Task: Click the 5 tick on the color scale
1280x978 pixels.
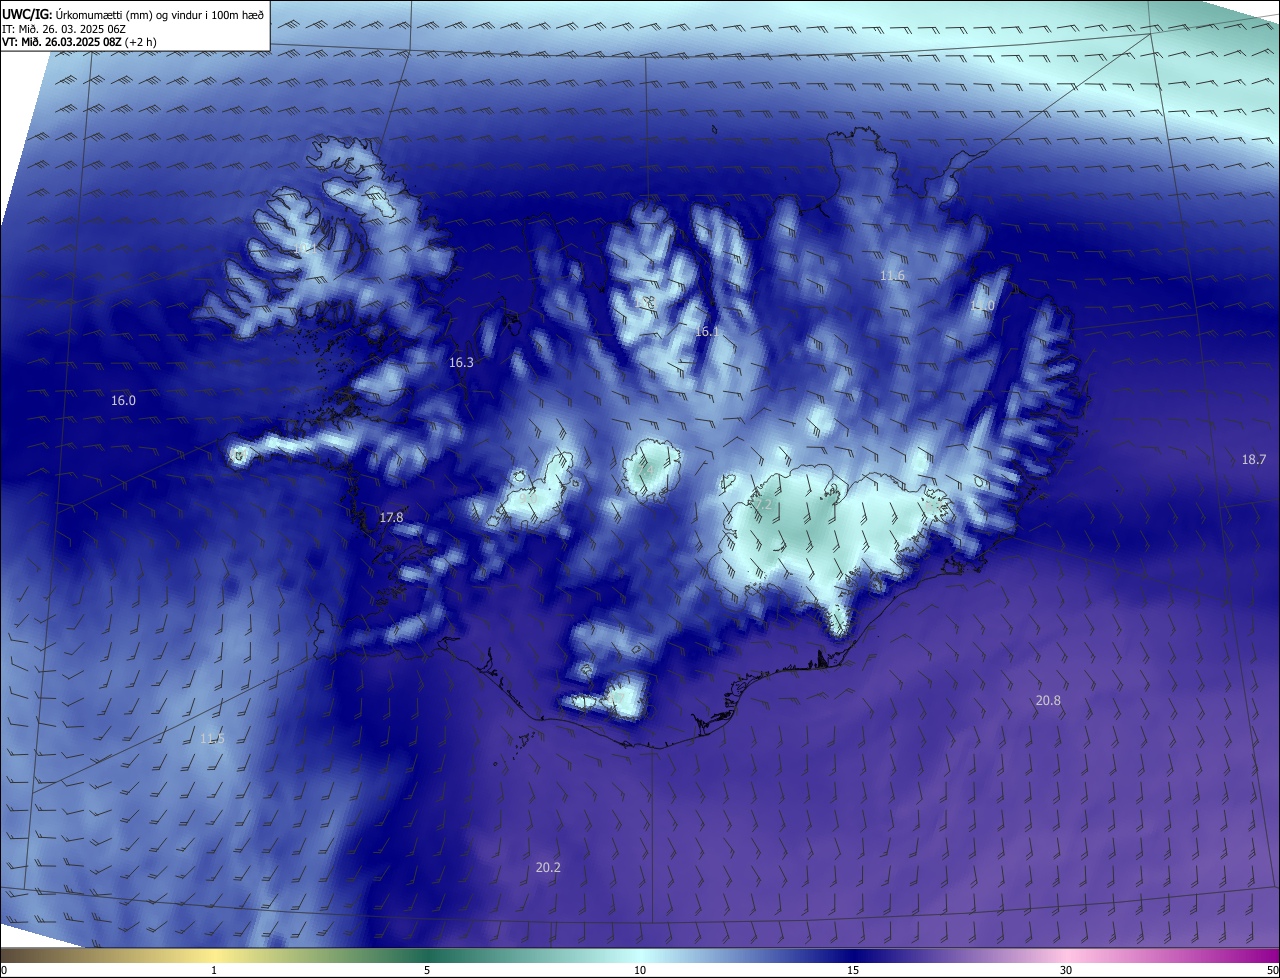Action: click(x=427, y=970)
